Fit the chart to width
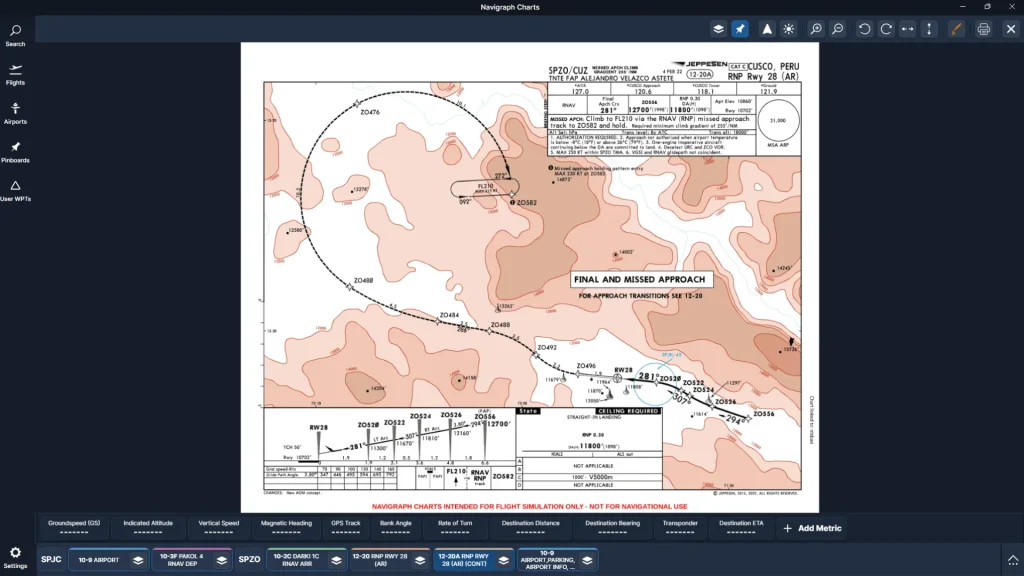 [908, 29]
